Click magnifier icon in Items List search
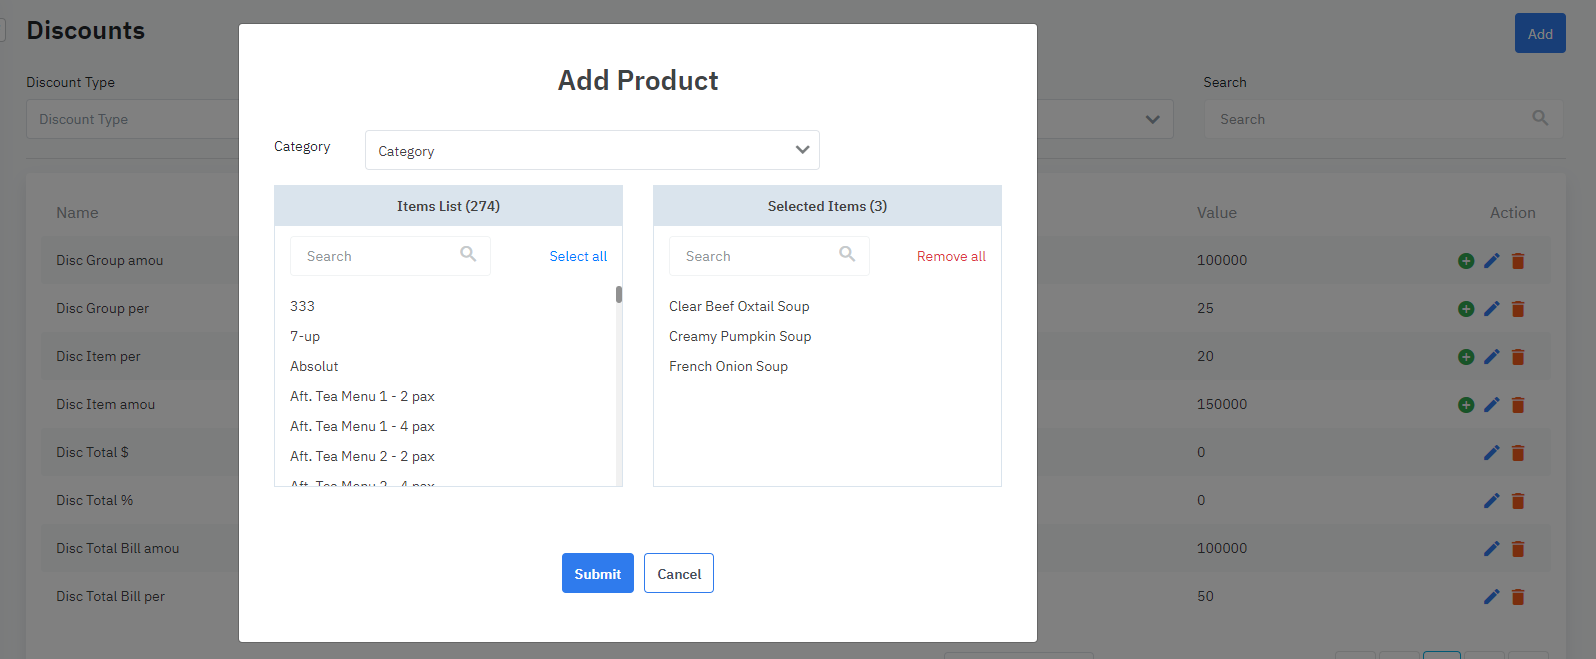The width and height of the screenshot is (1596, 659). pyautogui.click(x=468, y=254)
